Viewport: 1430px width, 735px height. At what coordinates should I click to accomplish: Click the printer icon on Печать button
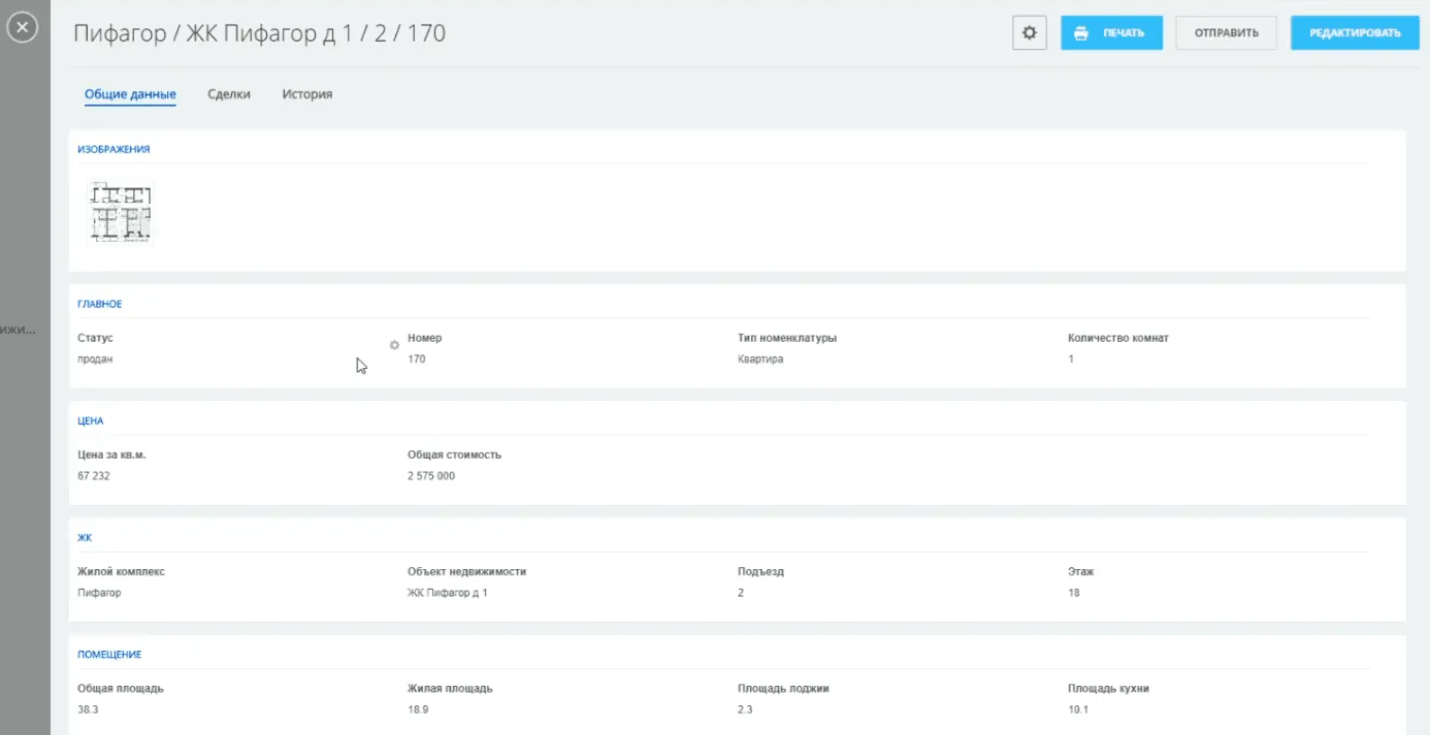tap(1081, 33)
